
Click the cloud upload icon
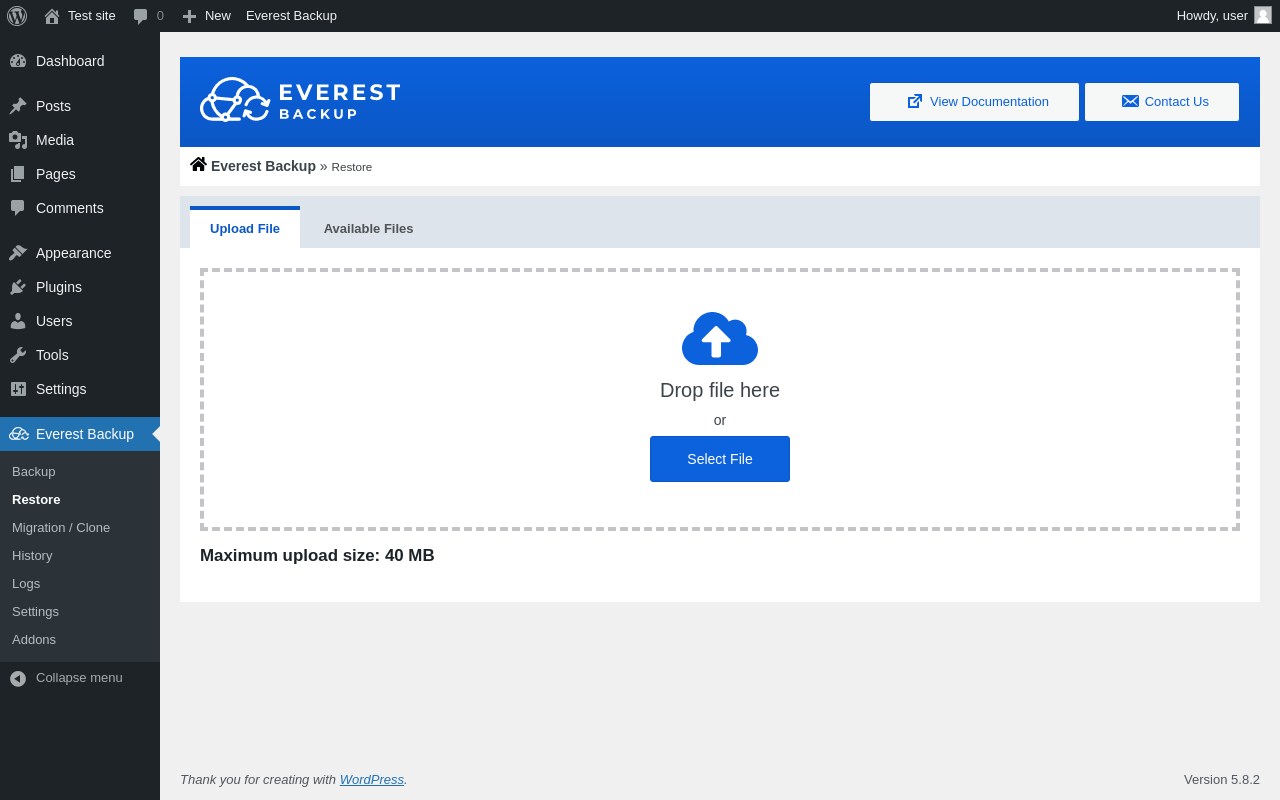click(x=720, y=338)
